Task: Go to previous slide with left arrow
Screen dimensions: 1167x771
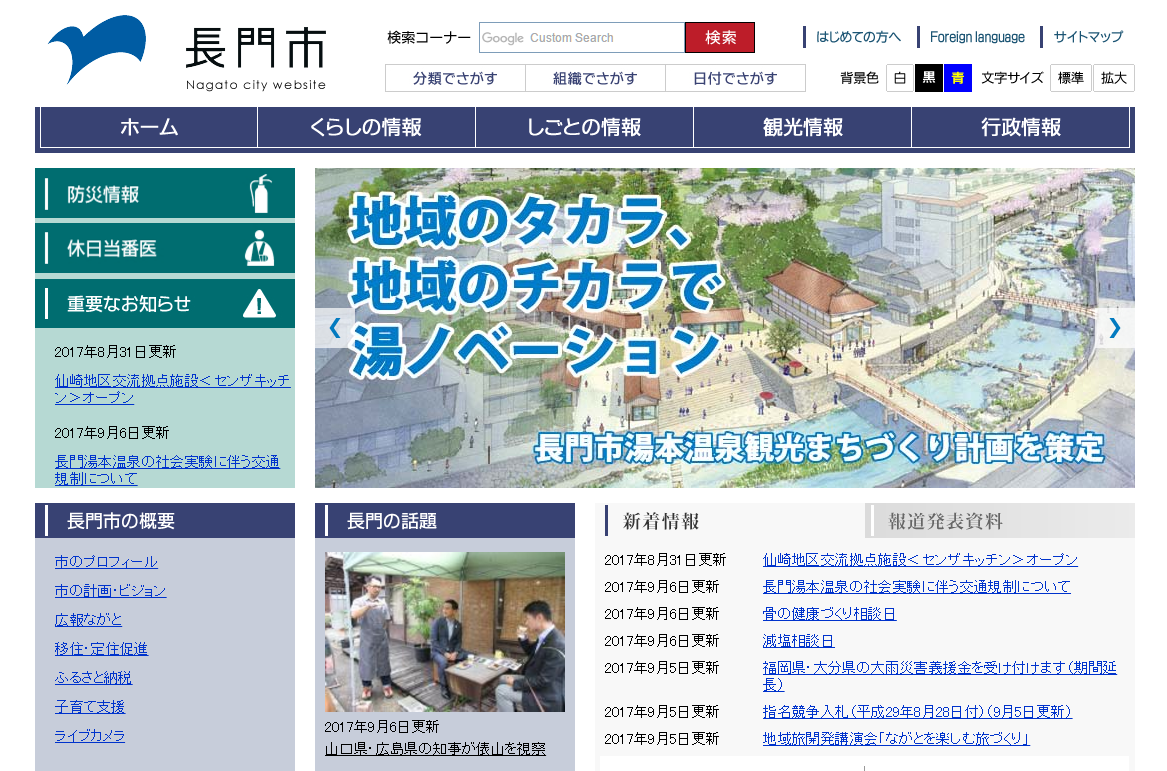Action: [335, 328]
